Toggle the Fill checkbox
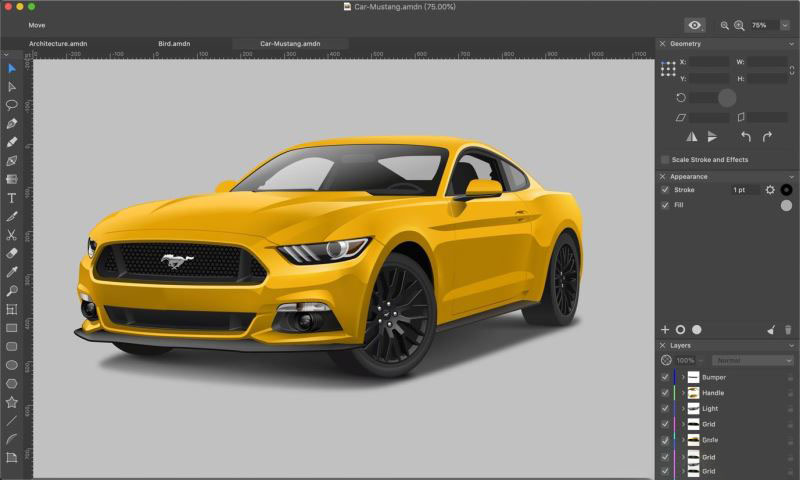800x480 pixels. [x=665, y=205]
